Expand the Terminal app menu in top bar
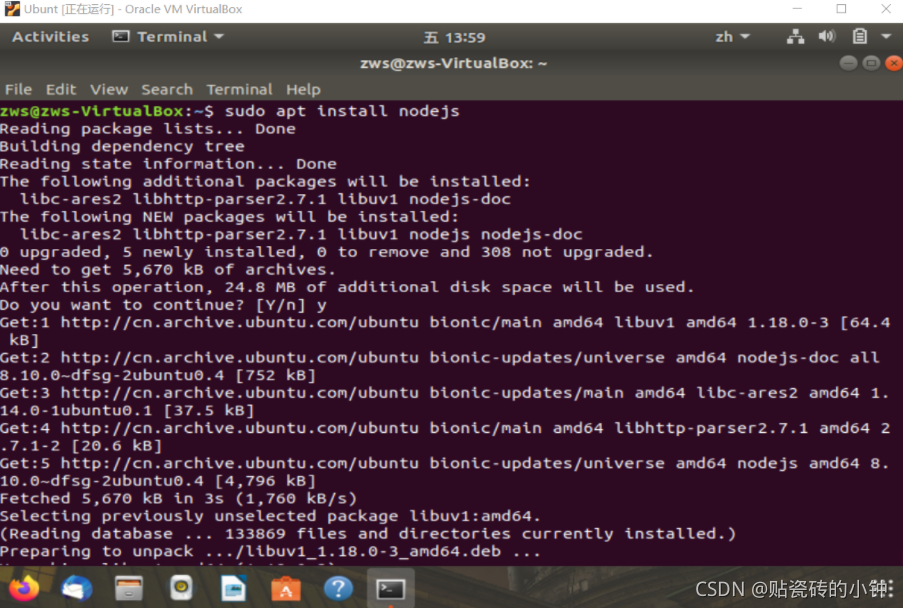This screenshot has width=903, height=608. [168, 37]
